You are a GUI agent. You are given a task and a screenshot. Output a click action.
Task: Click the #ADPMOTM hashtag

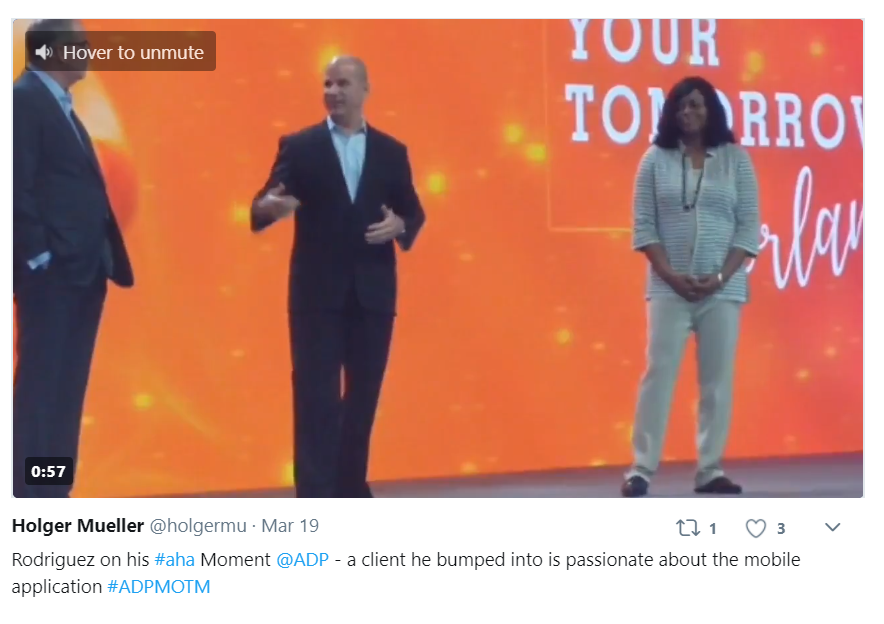click(x=158, y=587)
